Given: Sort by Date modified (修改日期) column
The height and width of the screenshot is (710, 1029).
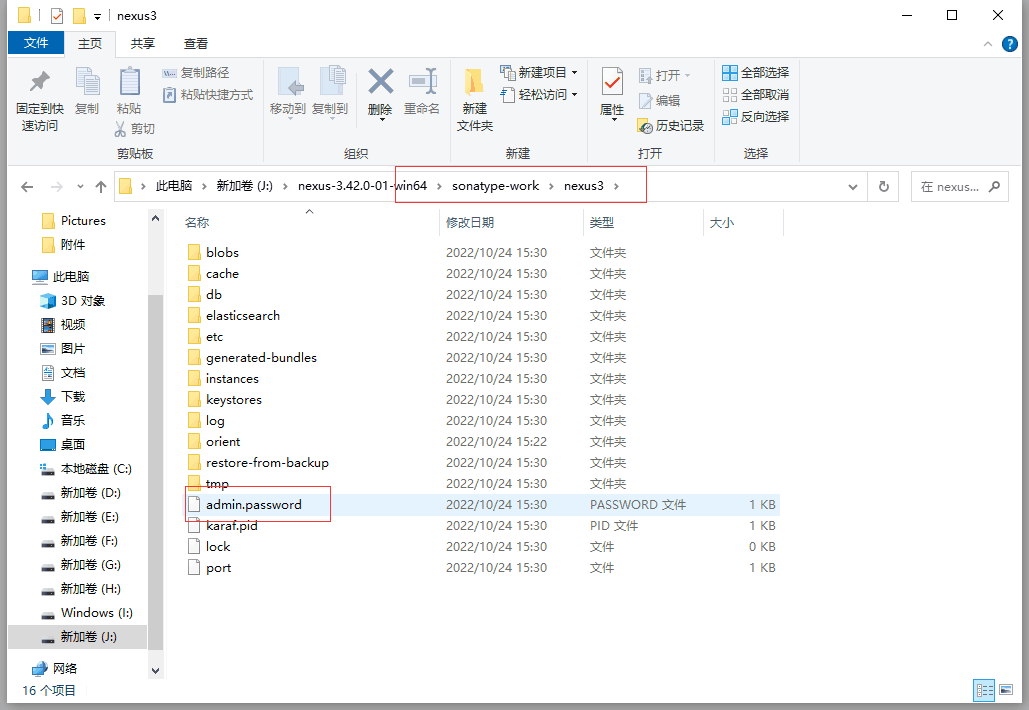Looking at the screenshot, I should pos(470,222).
